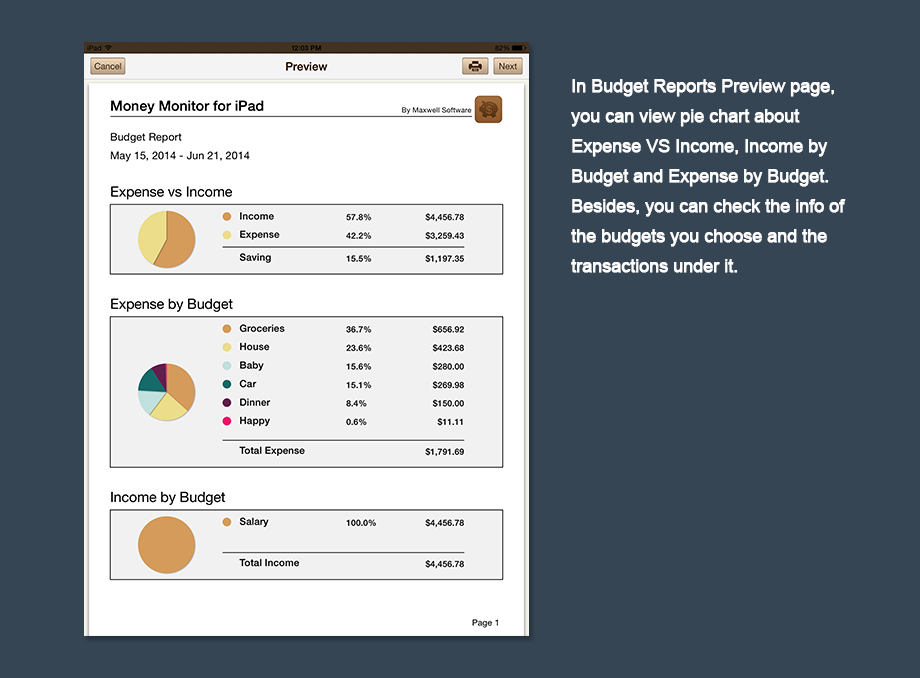
Task: Select the Groceries color dot
Action: 227,329
